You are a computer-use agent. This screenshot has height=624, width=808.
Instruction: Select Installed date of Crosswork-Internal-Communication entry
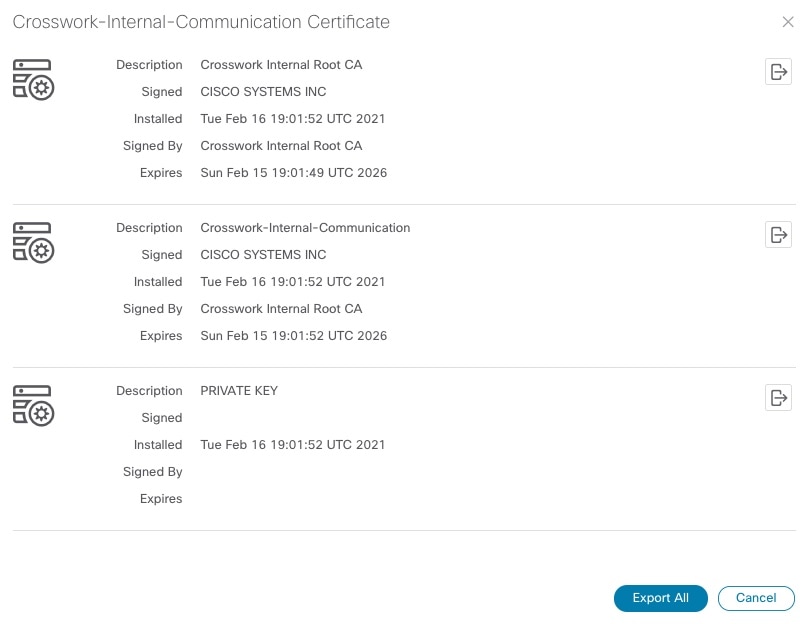pyautogui.click(x=293, y=282)
